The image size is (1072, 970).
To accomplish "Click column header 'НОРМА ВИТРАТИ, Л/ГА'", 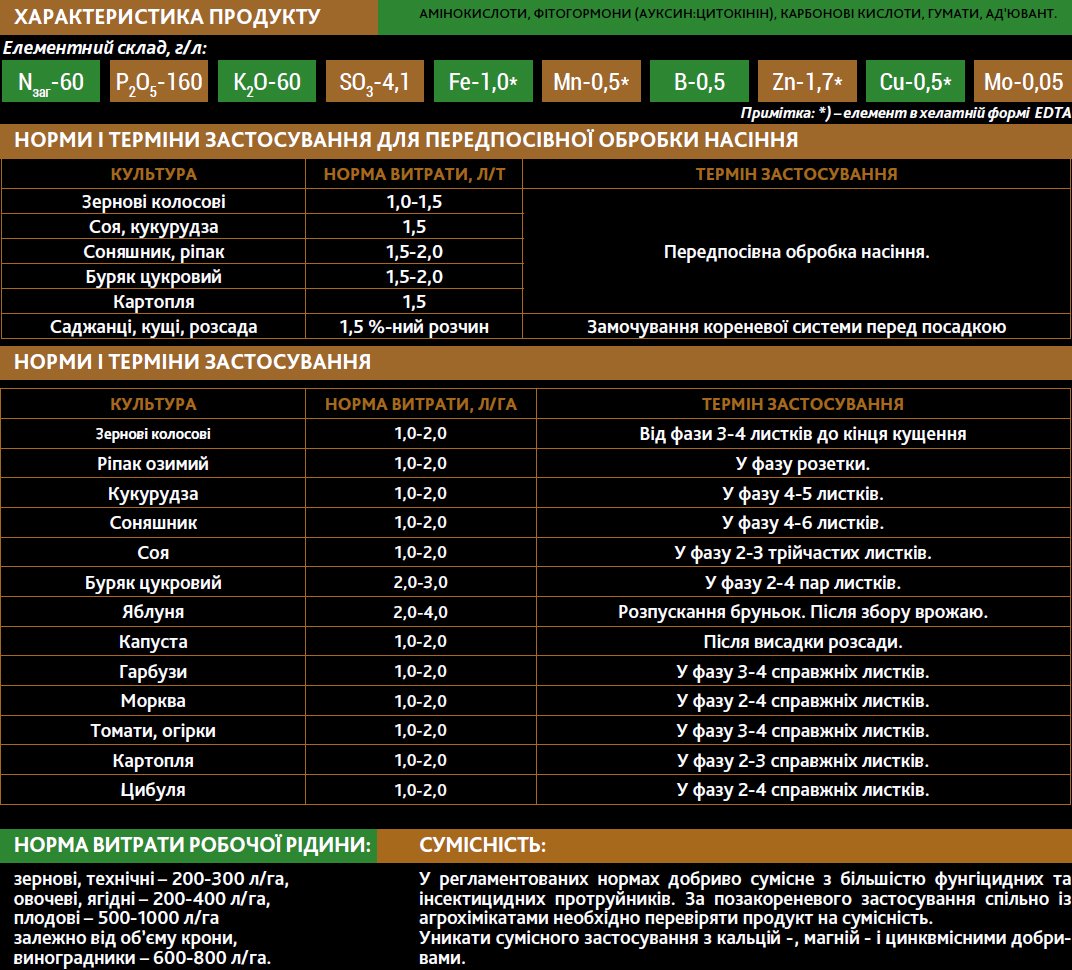I will point(420,404).
